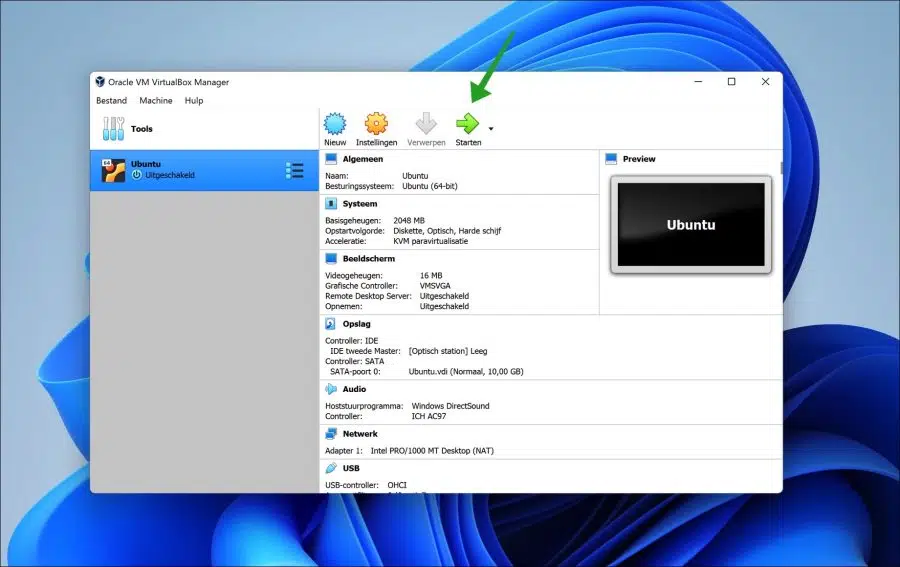
Task: Click the Ubuntu preview thumbnail
Action: [691, 224]
